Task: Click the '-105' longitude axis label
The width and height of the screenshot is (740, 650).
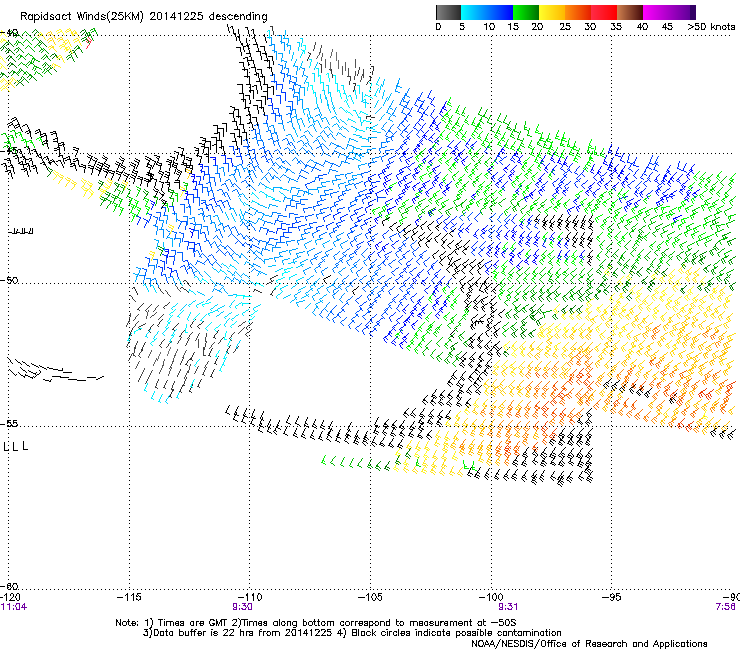Action: (x=370, y=597)
